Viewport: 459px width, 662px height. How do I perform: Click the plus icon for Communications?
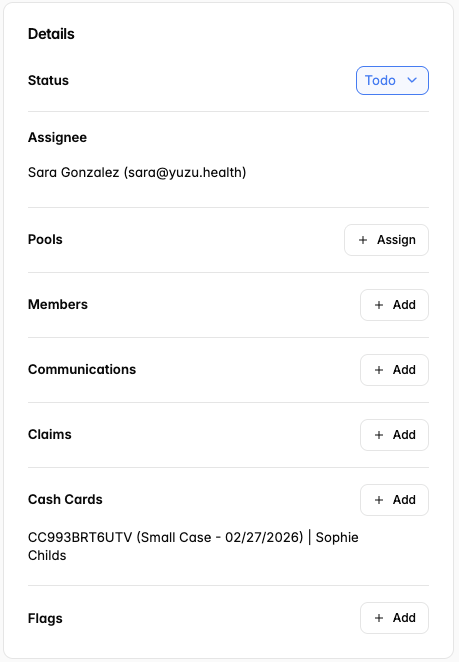pos(379,370)
